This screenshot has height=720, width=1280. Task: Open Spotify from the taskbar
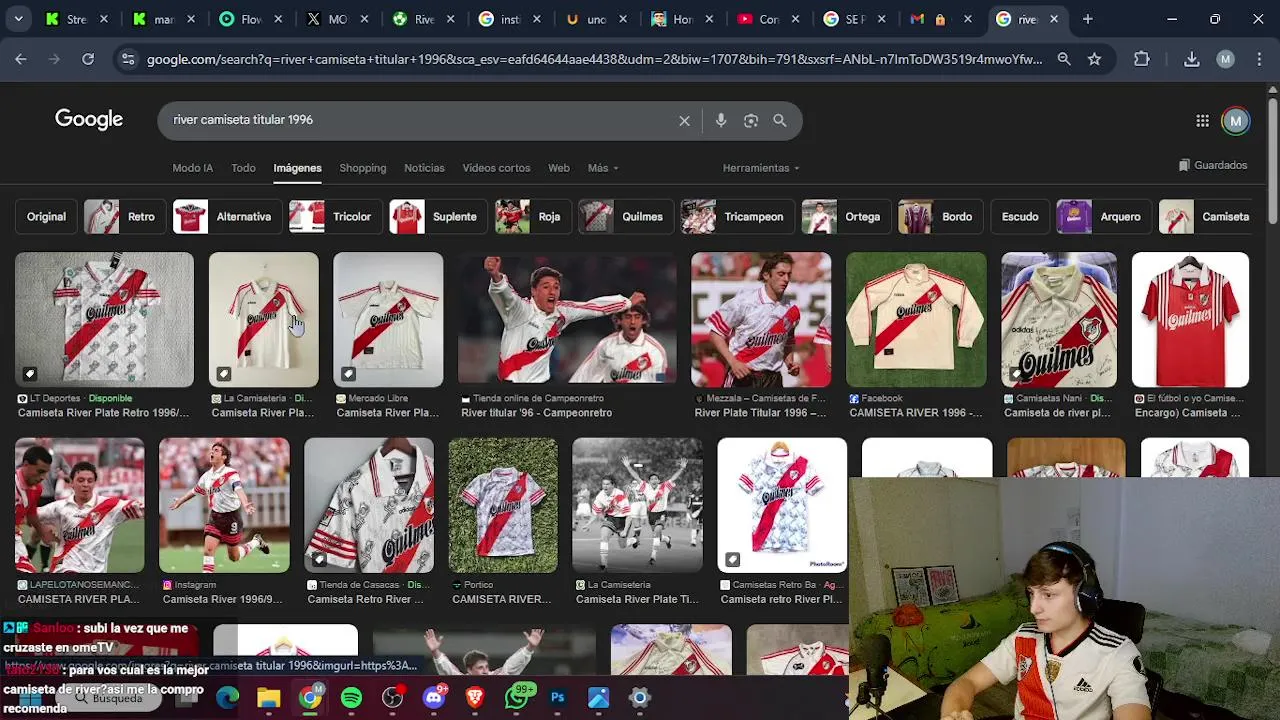(x=351, y=697)
